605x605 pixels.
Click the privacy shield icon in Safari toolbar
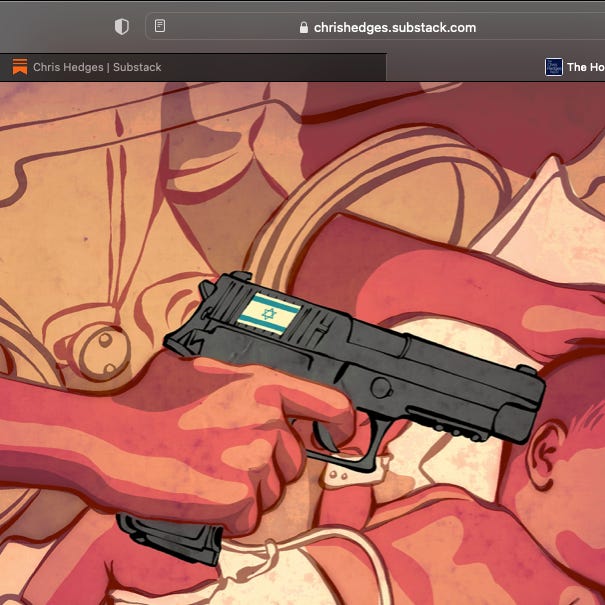point(122,27)
